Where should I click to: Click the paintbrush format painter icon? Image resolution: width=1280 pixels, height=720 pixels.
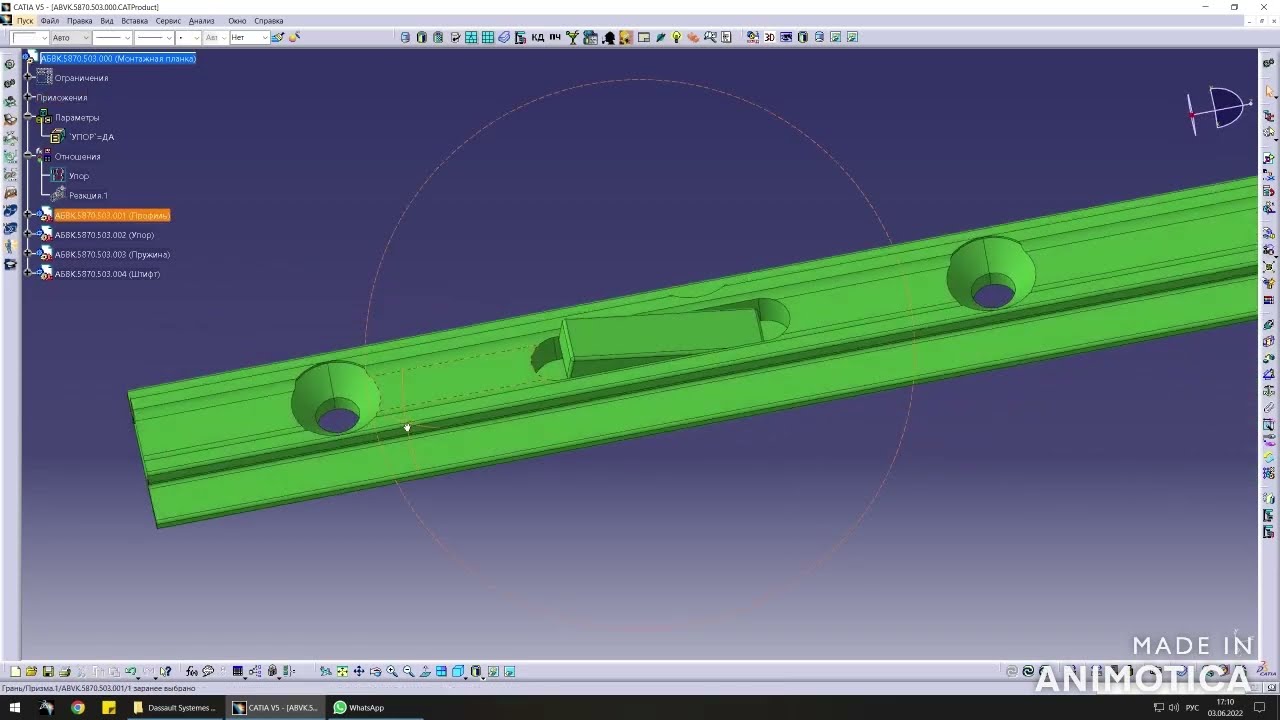tap(278, 37)
